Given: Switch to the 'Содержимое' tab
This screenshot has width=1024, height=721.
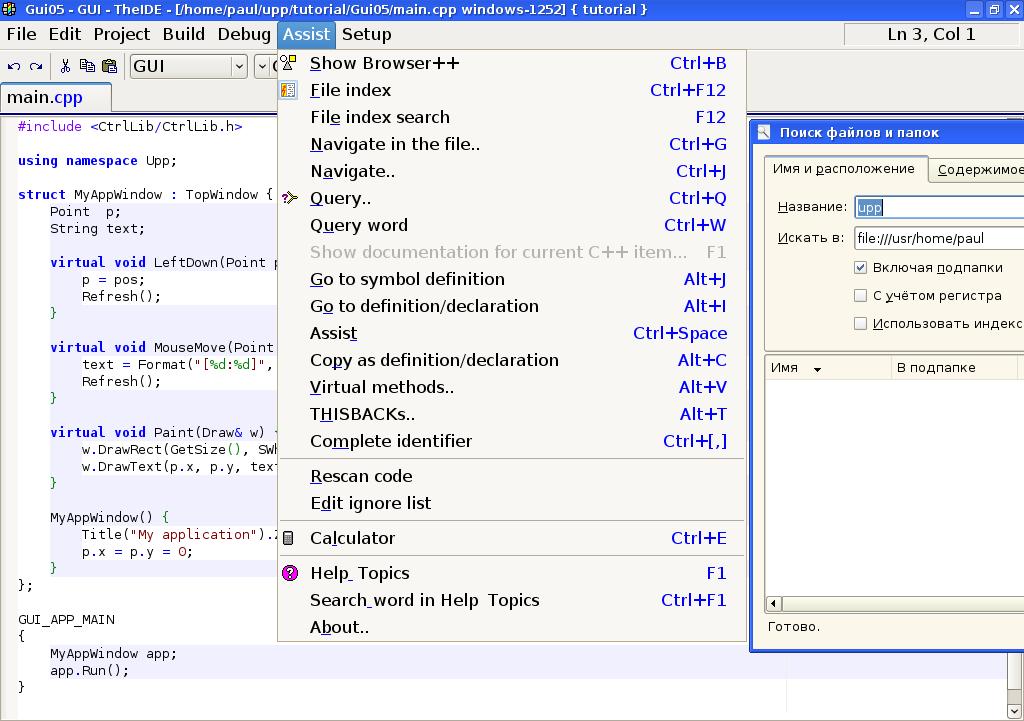Looking at the screenshot, I should coord(979,170).
